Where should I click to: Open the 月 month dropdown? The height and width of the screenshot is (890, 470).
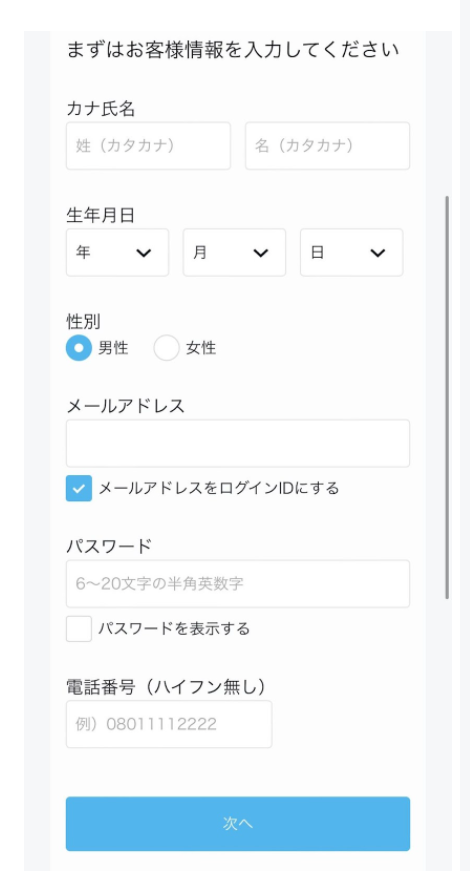click(234, 253)
